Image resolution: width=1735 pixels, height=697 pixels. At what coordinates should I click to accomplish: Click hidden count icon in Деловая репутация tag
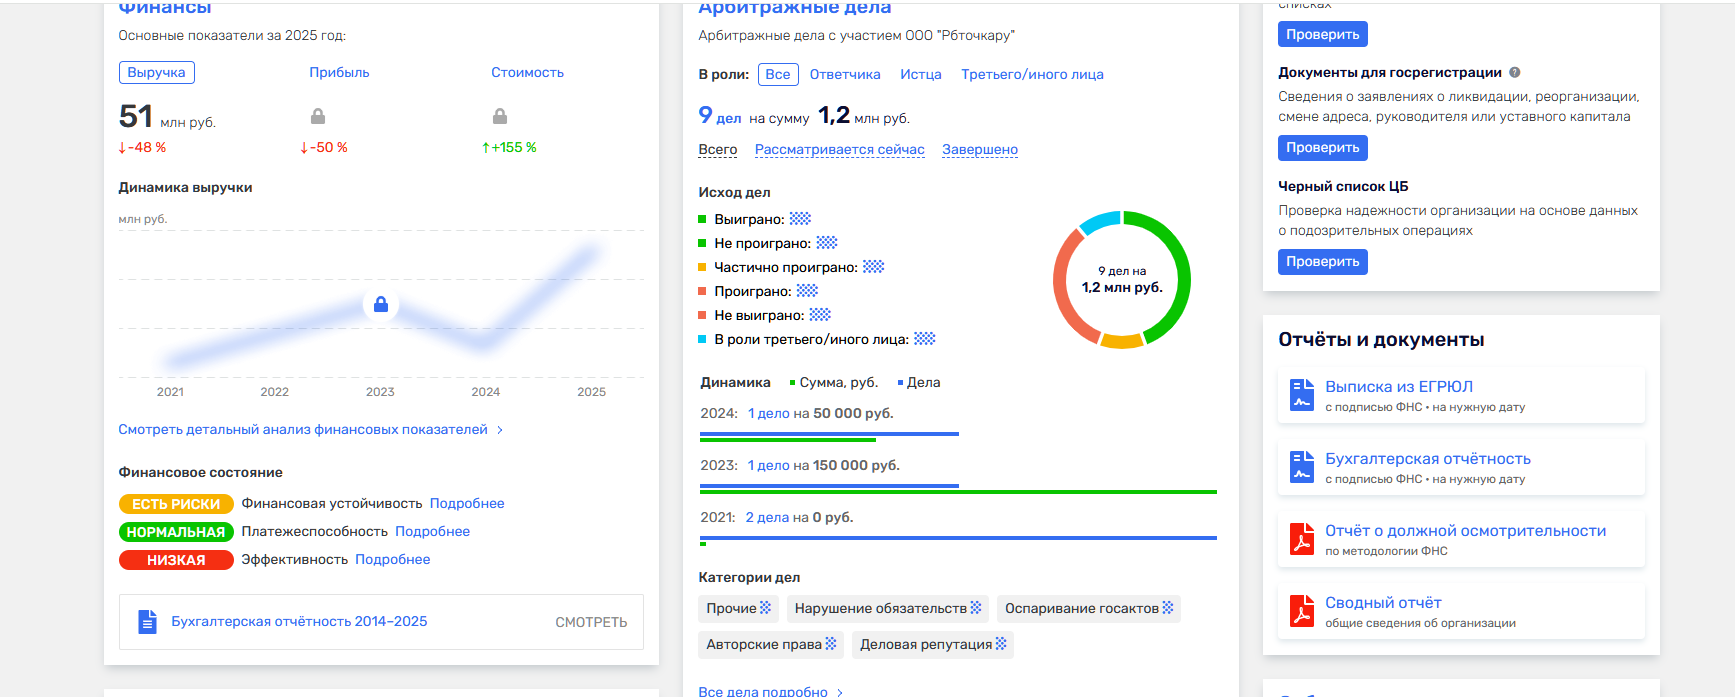[x=1000, y=644]
